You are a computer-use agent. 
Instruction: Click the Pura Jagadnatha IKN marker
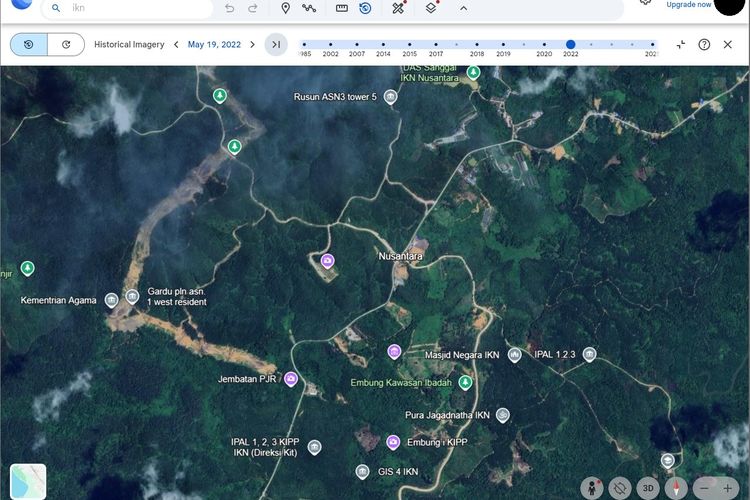point(502,415)
